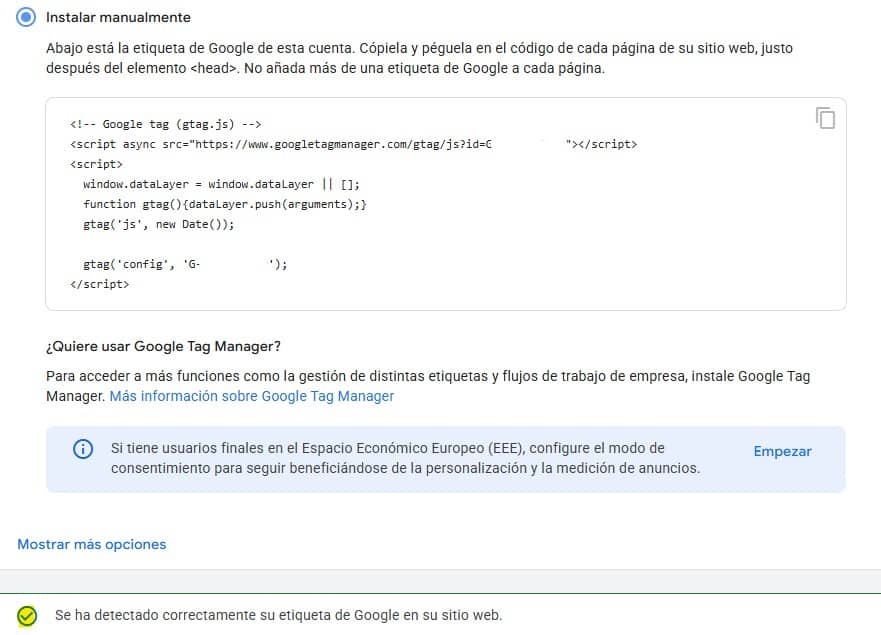Click the "¿Quiere usar Google Tag Manager?" heading
The width and height of the screenshot is (881, 635).
(164, 346)
